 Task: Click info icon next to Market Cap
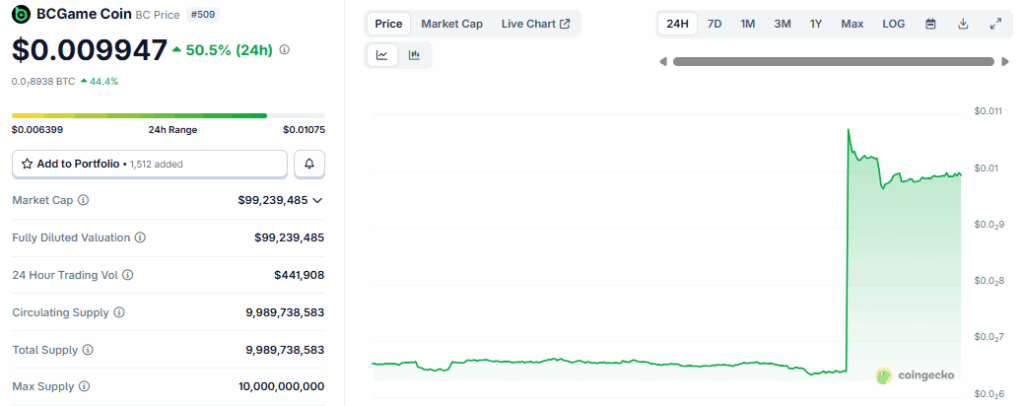click(83, 201)
